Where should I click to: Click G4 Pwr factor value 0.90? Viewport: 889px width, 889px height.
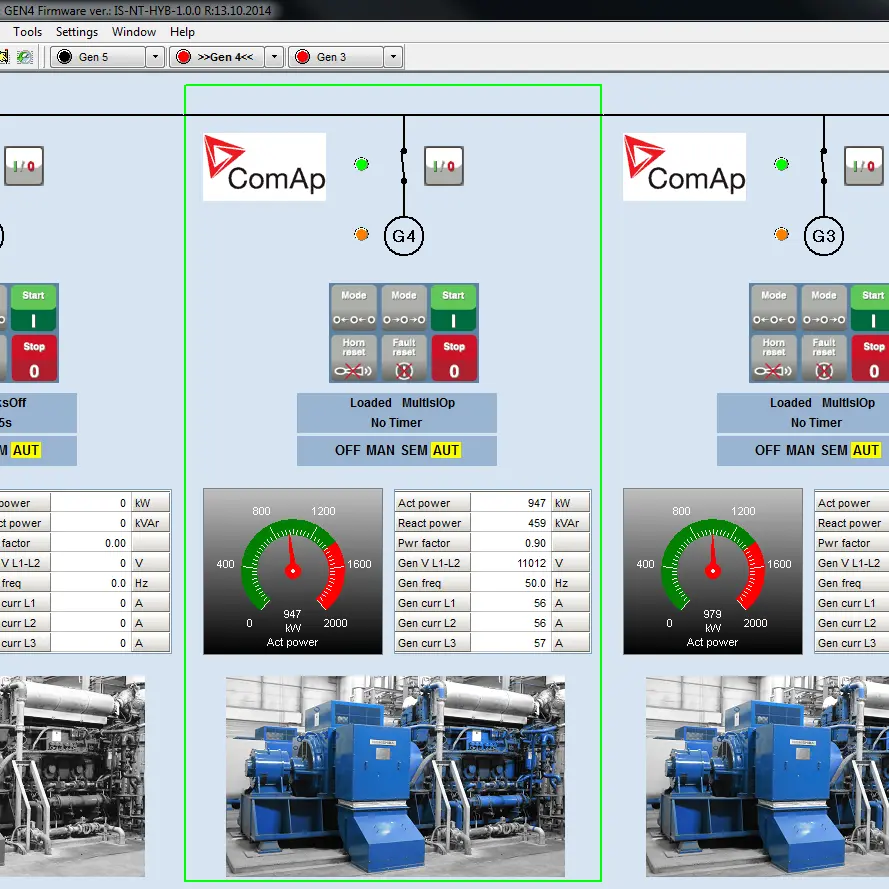pos(510,543)
